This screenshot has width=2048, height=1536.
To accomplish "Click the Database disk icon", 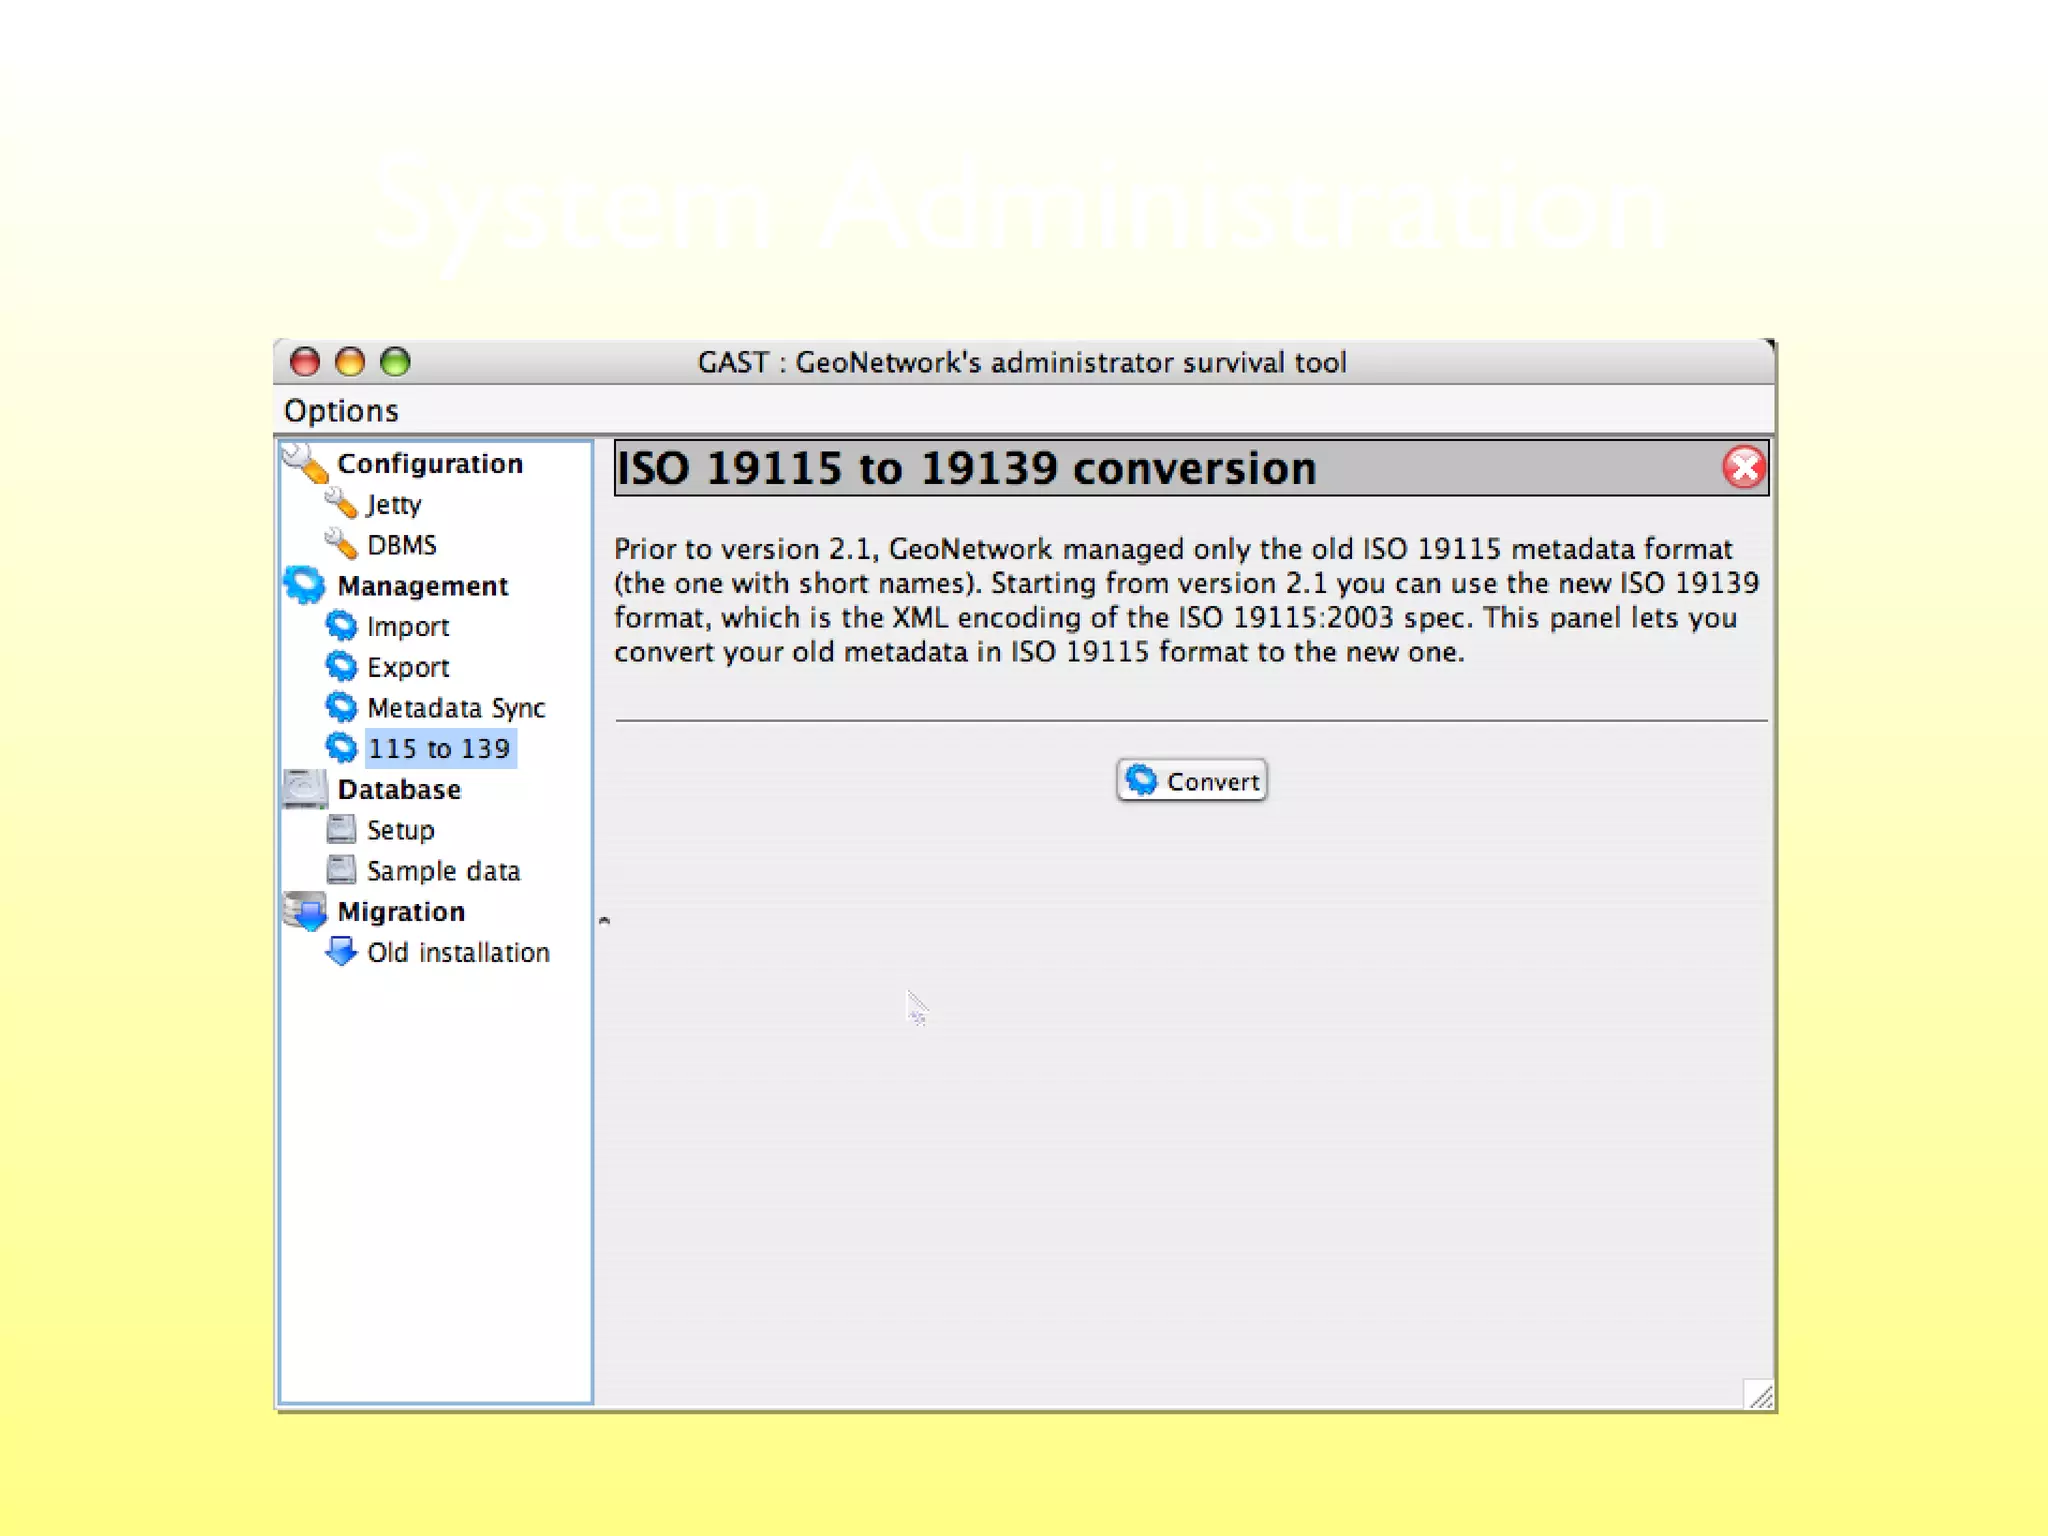I will tap(305, 788).
